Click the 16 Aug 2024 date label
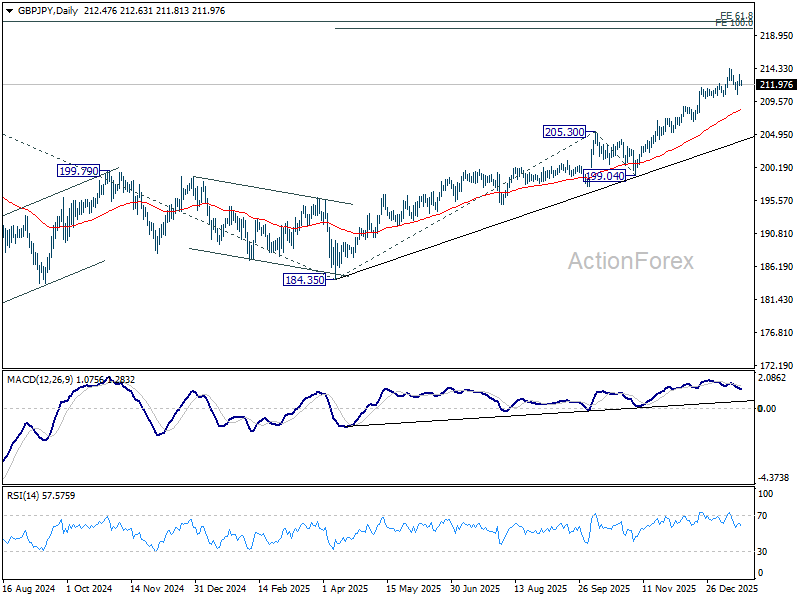 coord(27,590)
